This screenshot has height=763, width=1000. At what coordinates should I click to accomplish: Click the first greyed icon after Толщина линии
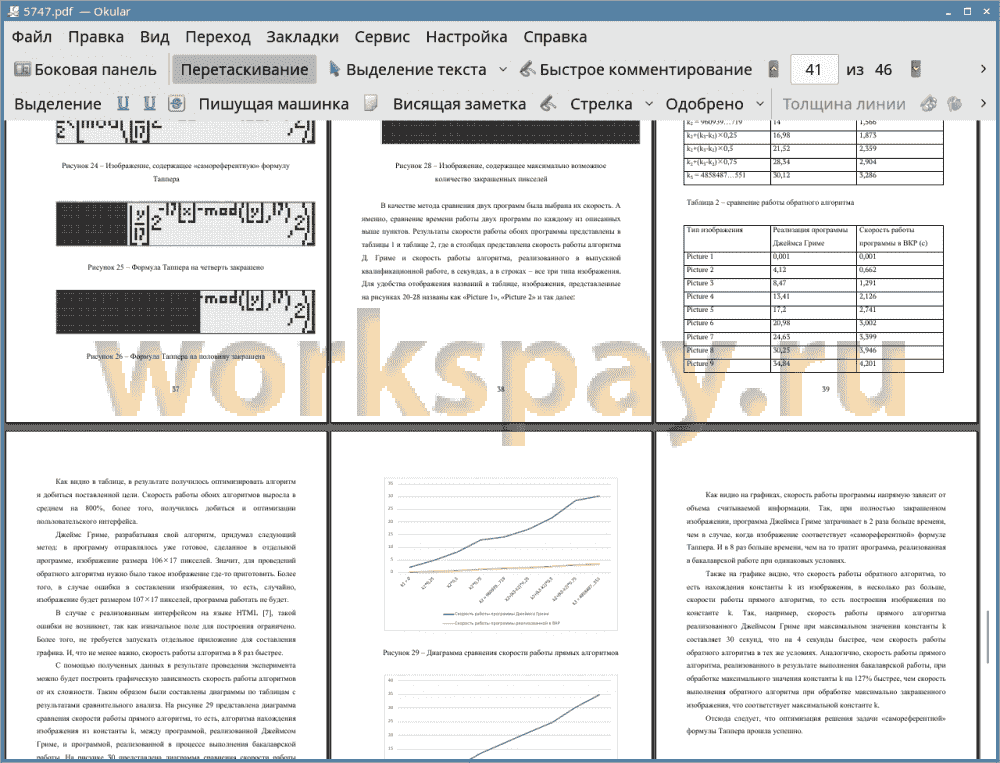click(929, 103)
